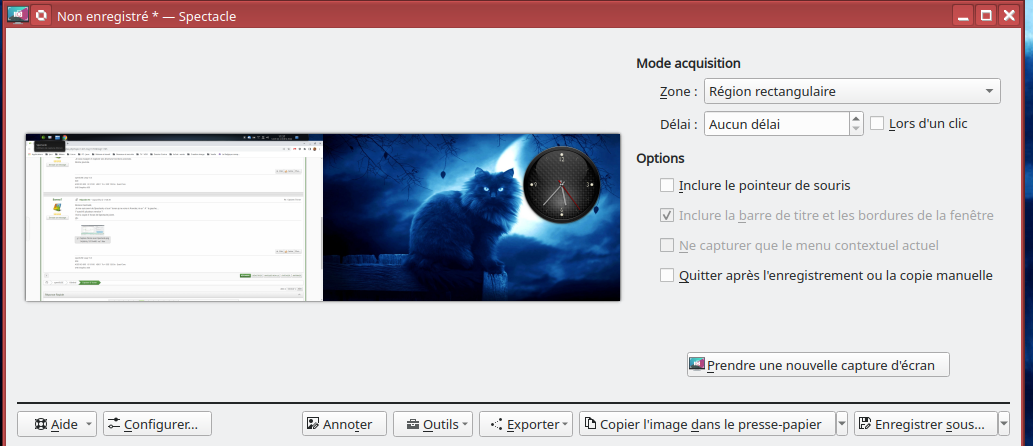Screen dimensions: 1033x446
Task: Check Inclure le pointeur de souris
Action: coord(667,185)
